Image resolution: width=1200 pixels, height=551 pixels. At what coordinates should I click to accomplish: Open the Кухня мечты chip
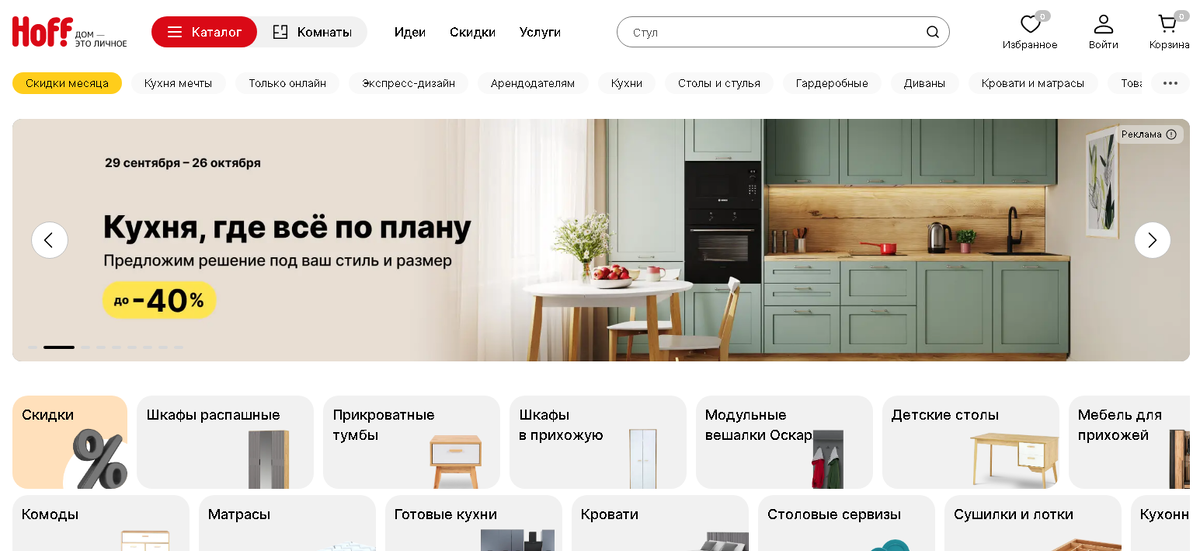(x=178, y=83)
